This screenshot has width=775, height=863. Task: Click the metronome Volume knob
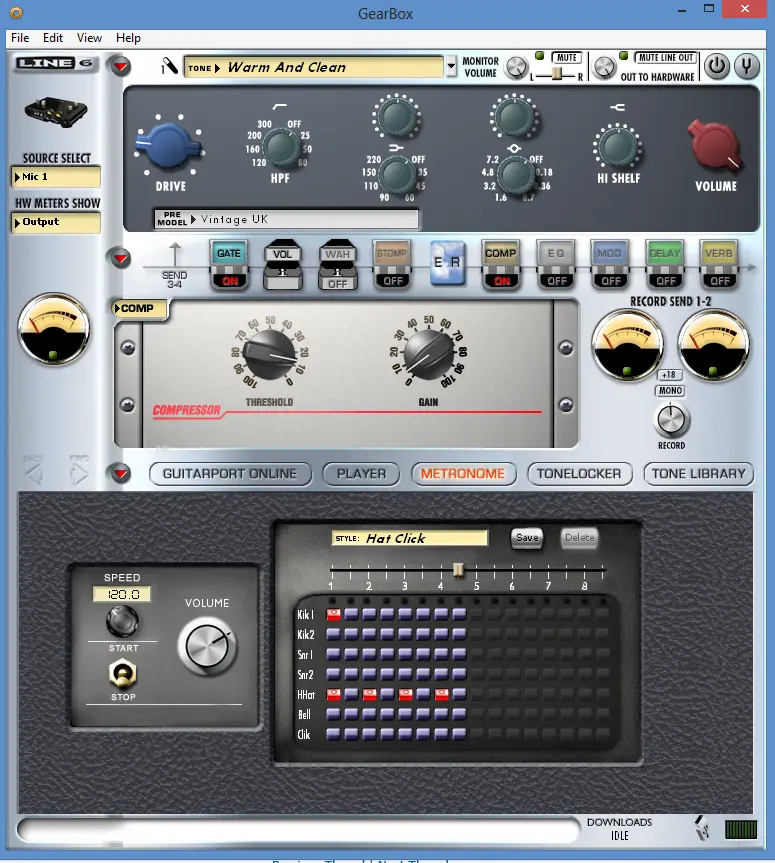click(207, 646)
